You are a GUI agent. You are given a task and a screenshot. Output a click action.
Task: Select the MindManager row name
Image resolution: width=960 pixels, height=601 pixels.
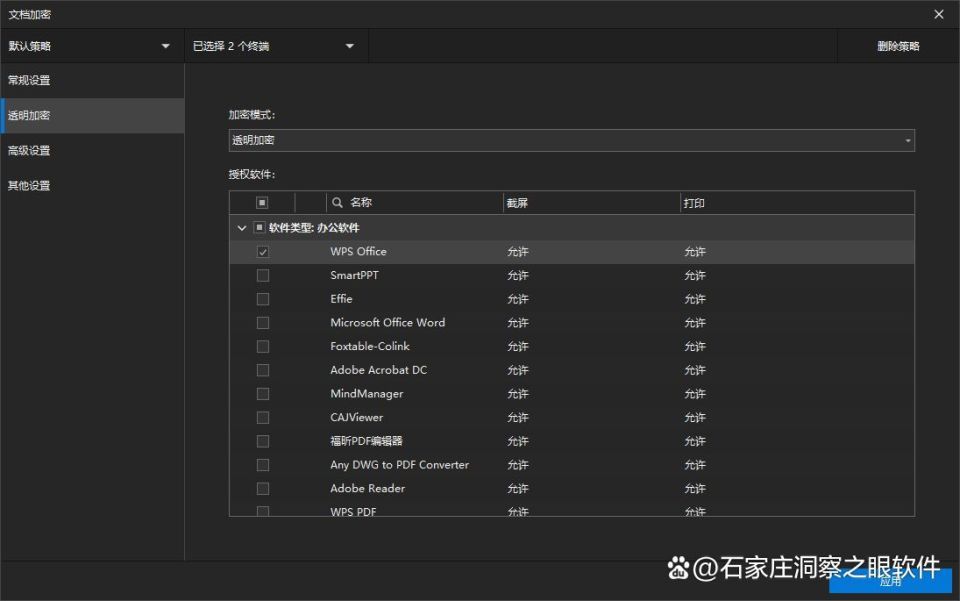tap(367, 394)
